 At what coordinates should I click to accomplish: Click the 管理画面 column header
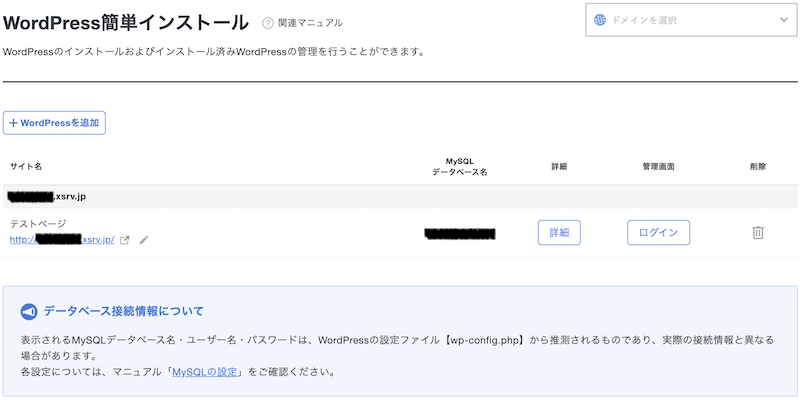pyautogui.click(x=659, y=167)
